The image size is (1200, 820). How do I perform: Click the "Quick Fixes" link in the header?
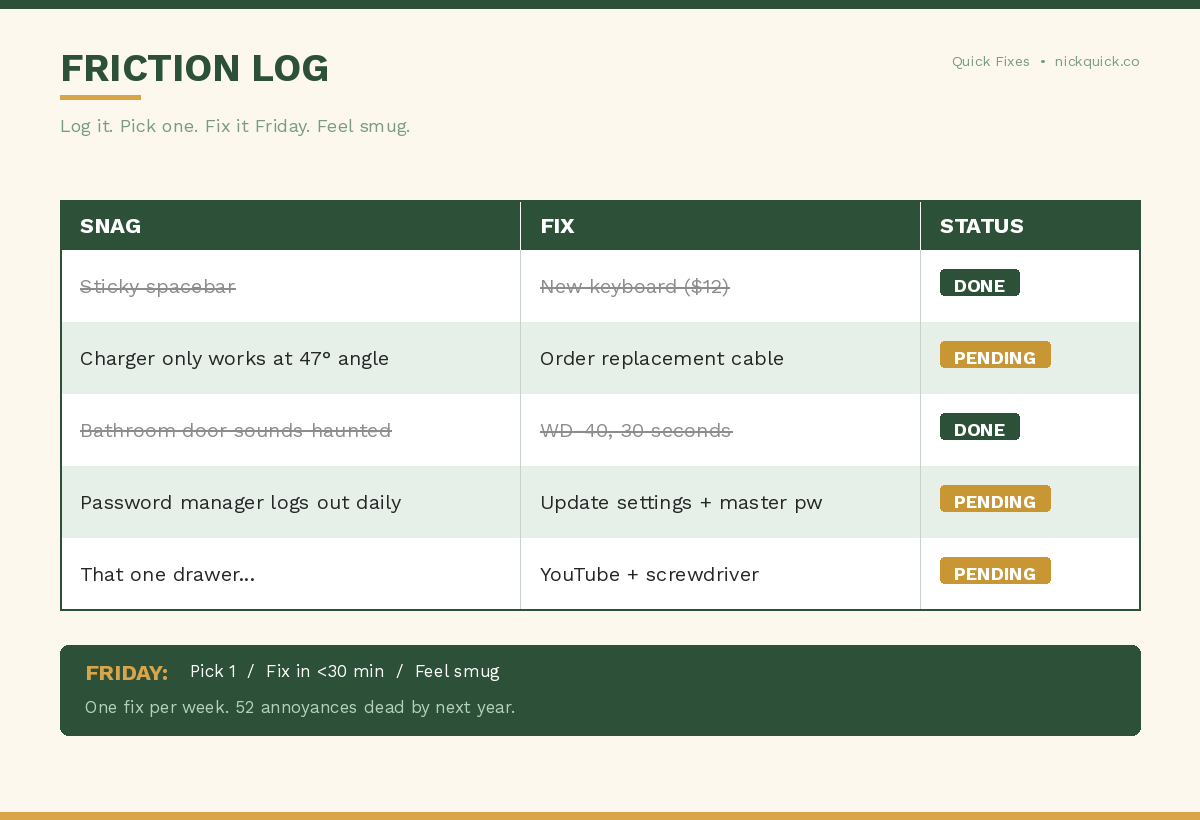coord(990,61)
